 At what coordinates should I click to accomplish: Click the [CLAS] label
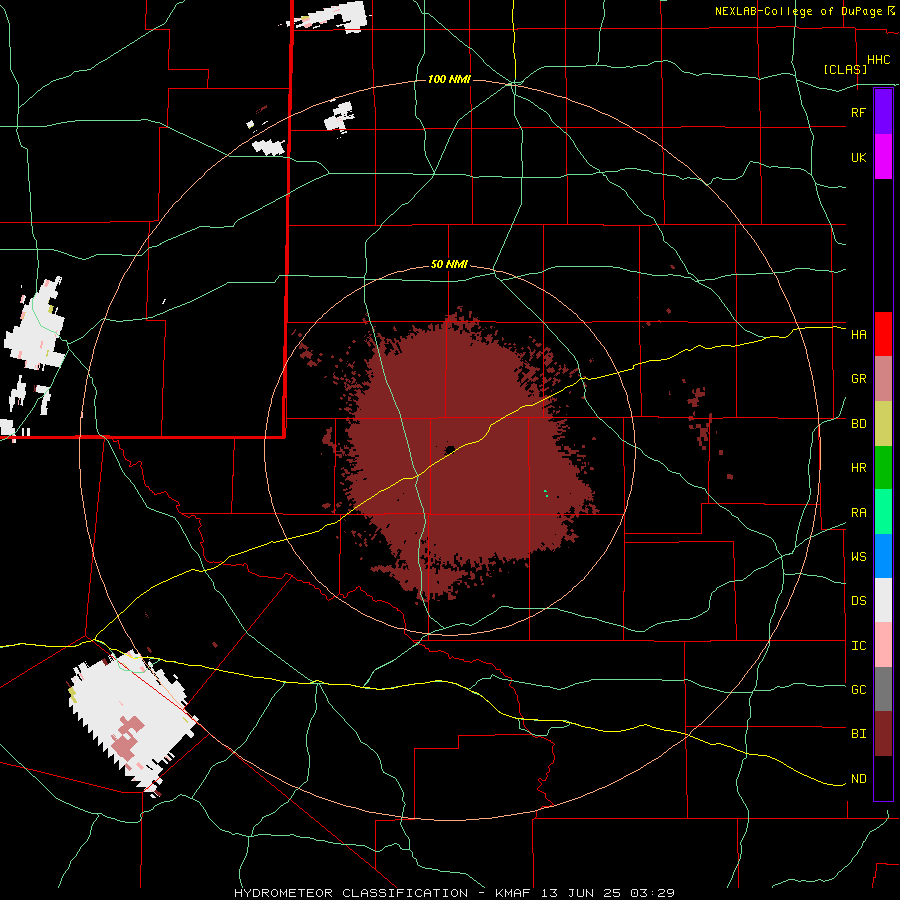click(x=845, y=69)
